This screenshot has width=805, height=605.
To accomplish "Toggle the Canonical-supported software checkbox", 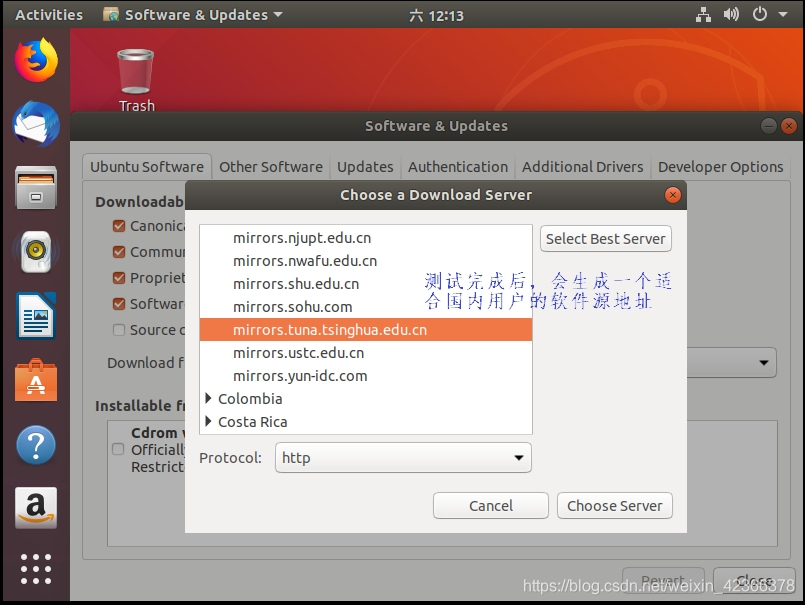I will pos(119,226).
